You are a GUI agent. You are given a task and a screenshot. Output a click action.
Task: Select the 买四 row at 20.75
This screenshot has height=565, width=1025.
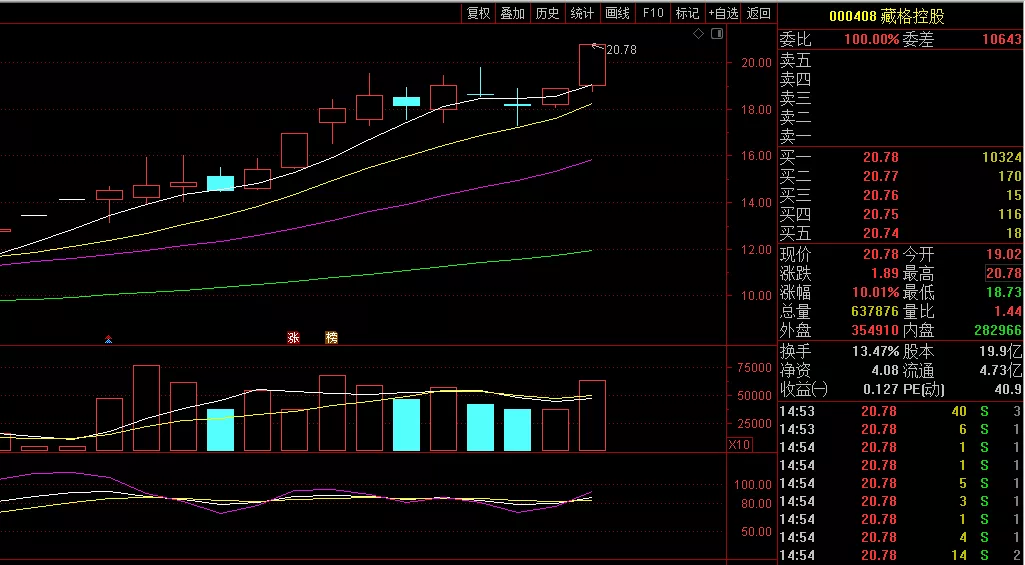(901, 214)
